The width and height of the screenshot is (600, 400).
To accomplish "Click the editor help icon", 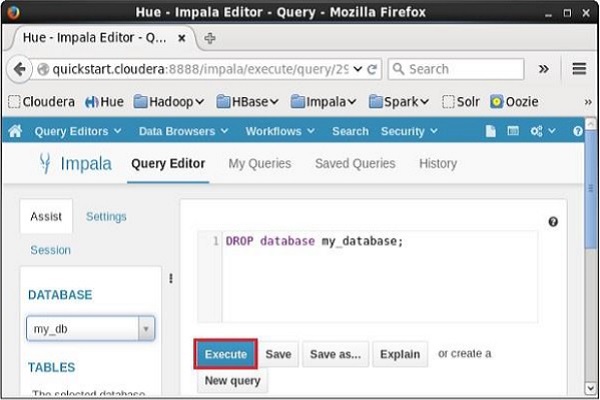I will 553,222.
